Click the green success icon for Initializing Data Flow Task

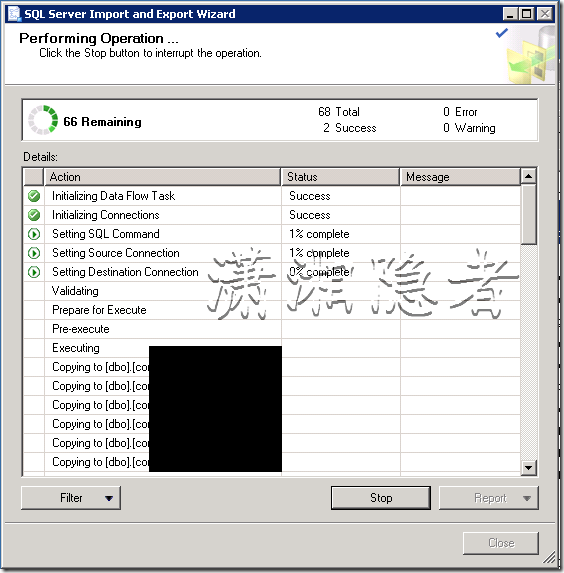(x=34, y=196)
